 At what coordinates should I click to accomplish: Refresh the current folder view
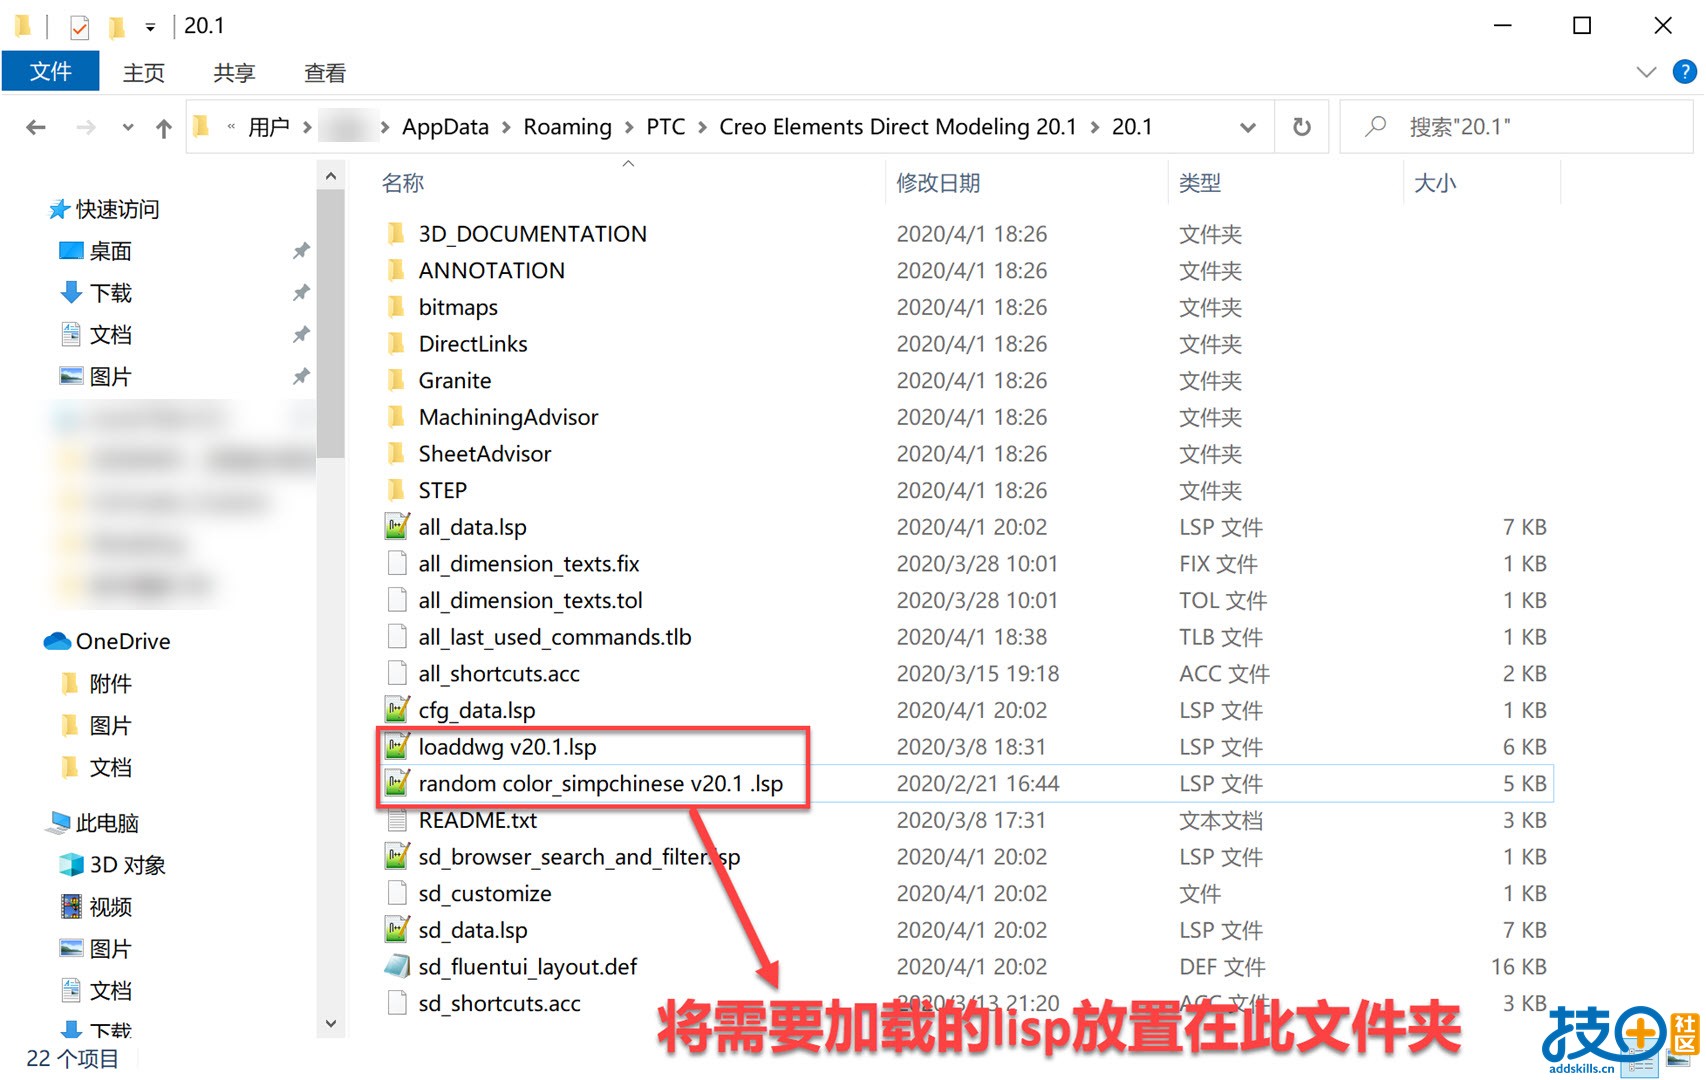coord(1302,127)
